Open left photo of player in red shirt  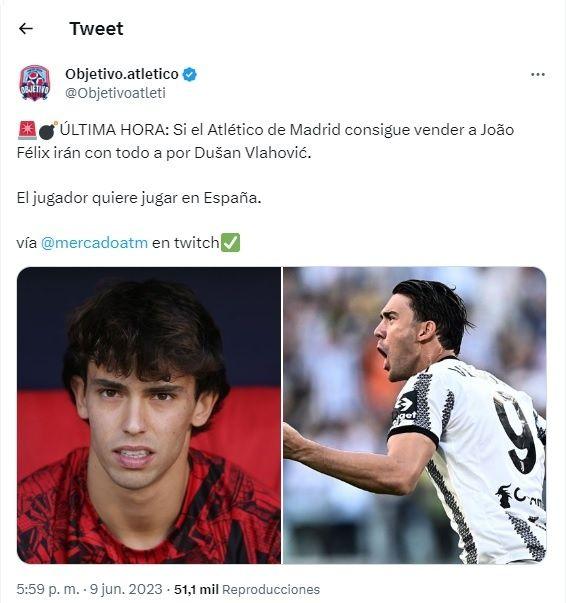pyautogui.click(x=149, y=415)
